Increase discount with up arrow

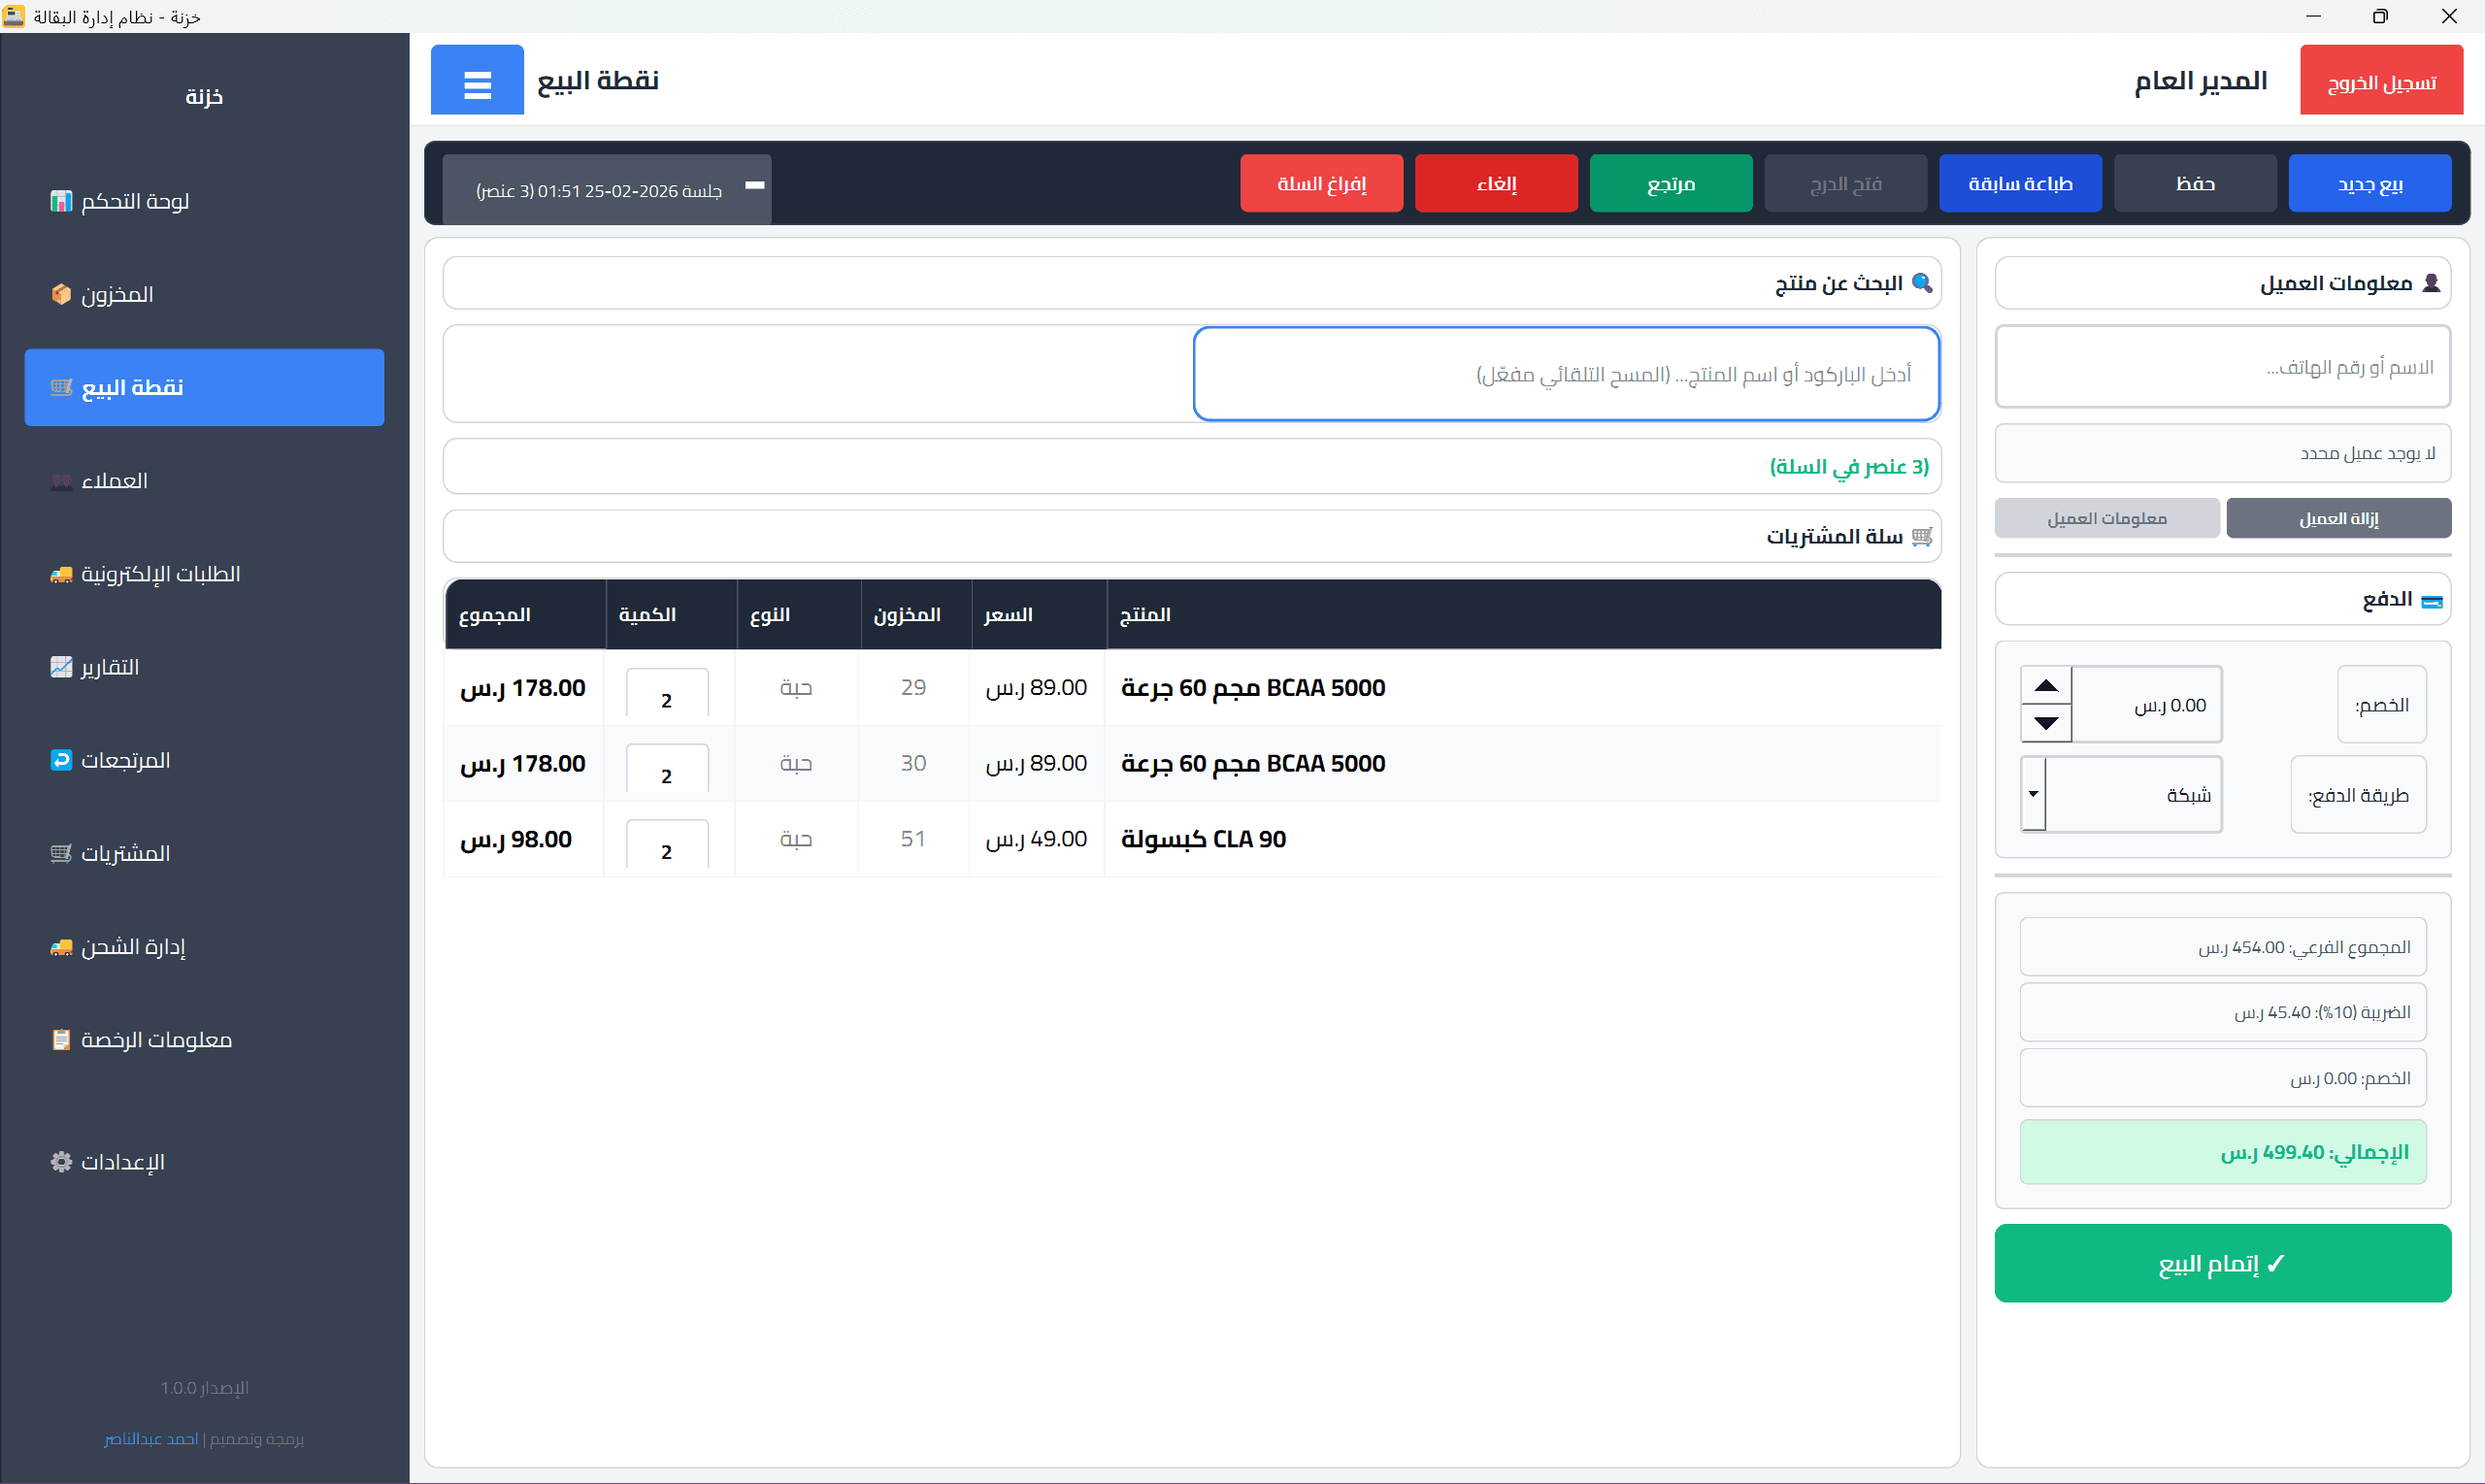tap(2046, 686)
